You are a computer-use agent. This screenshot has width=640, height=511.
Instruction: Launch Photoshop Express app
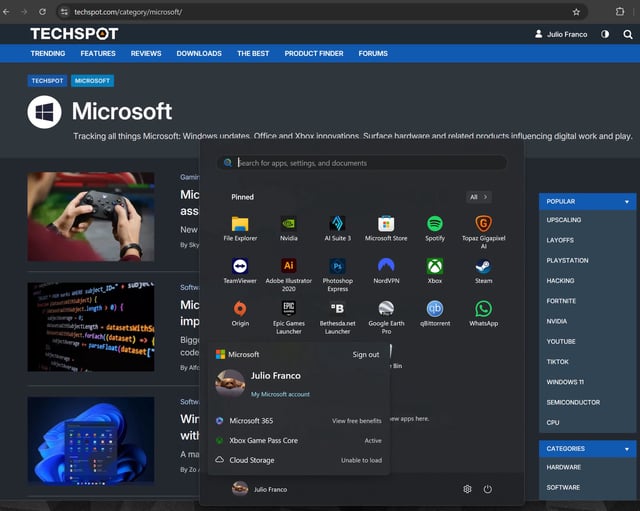pos(338,275)
